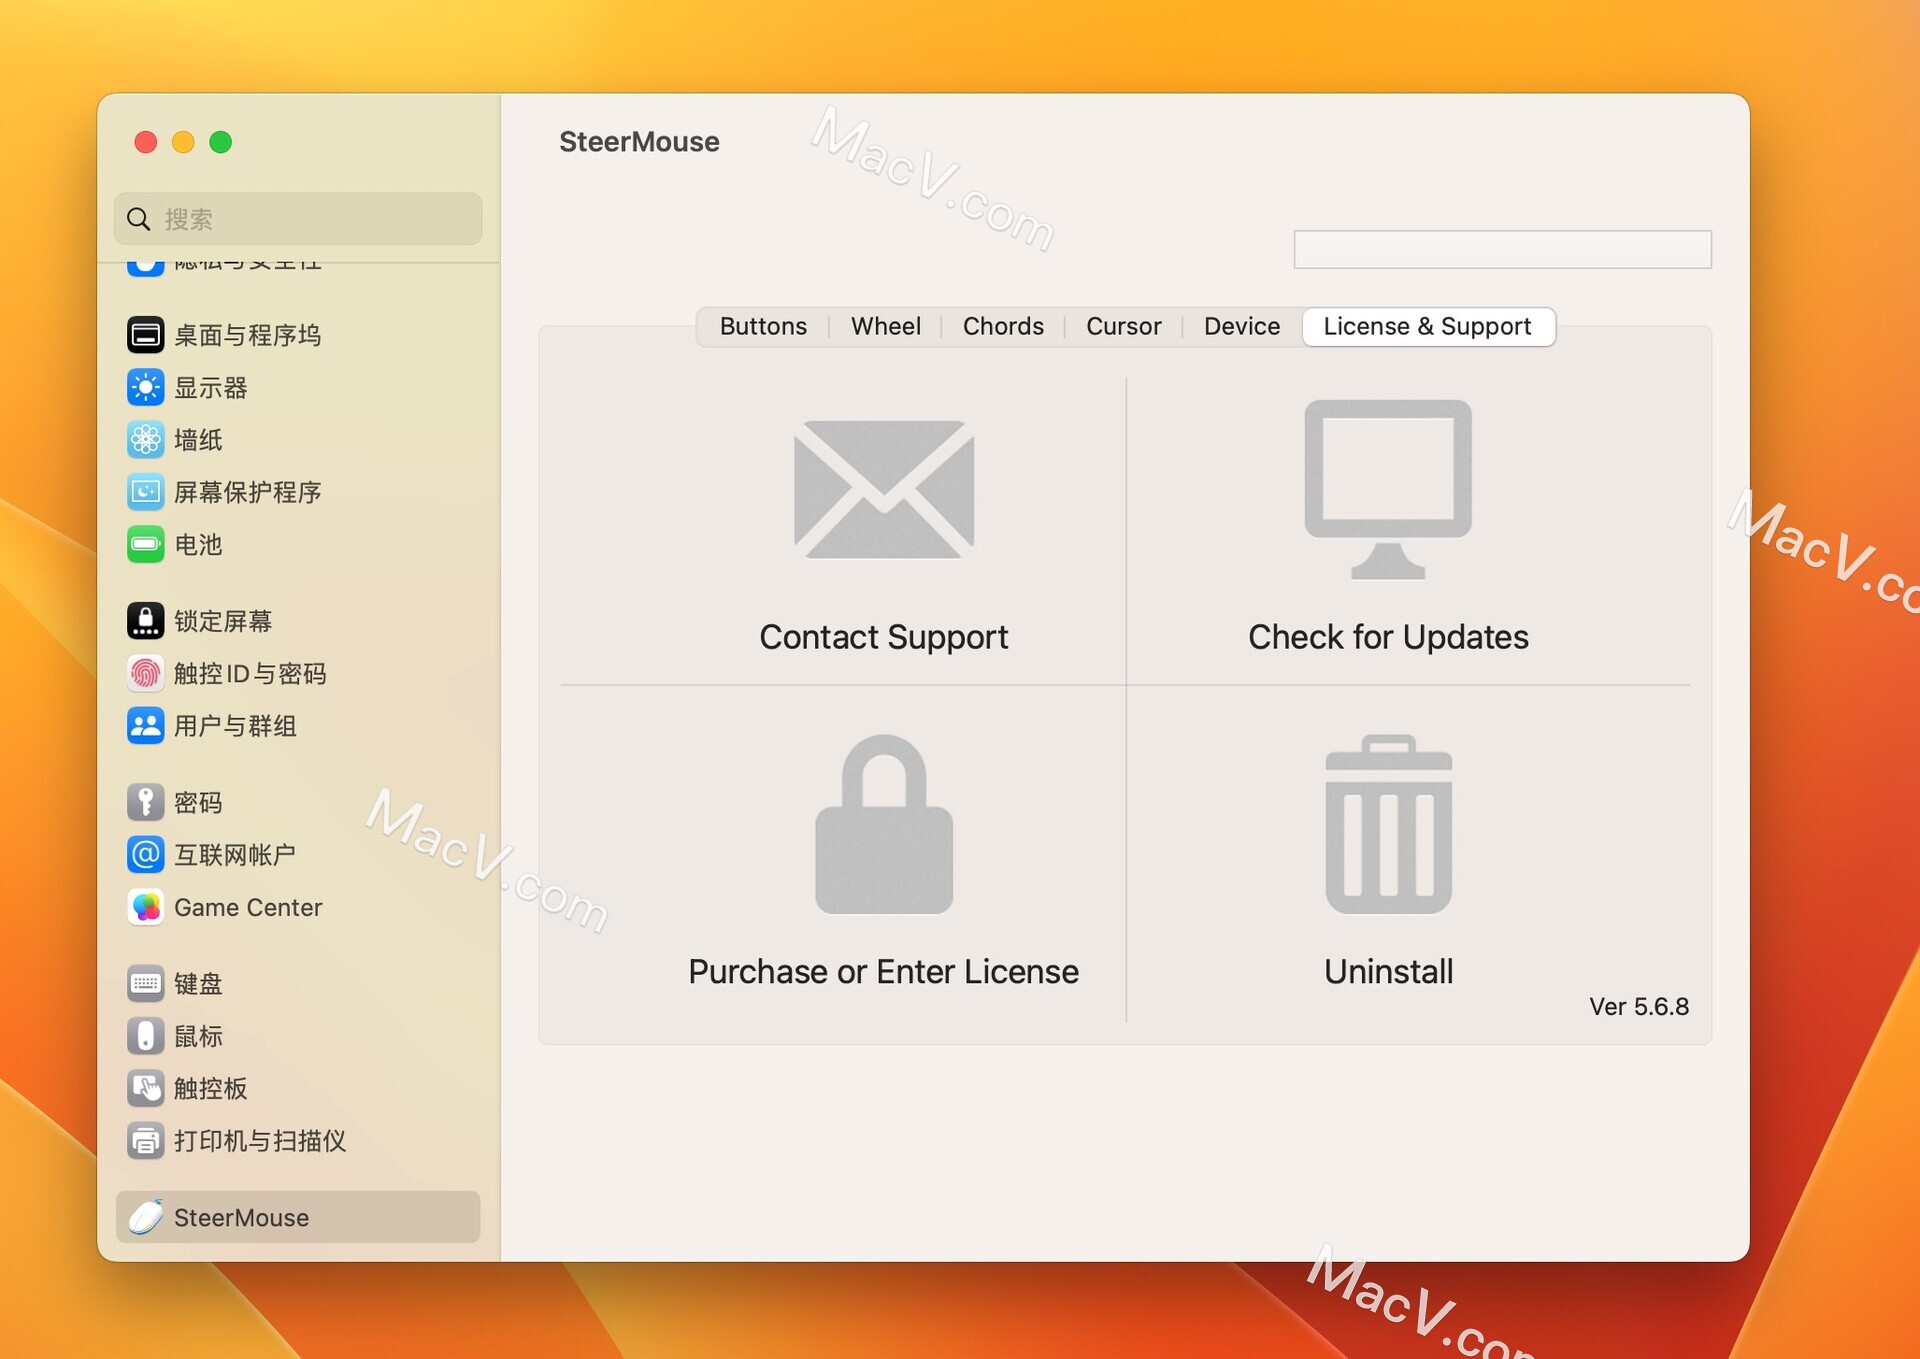Switch to the Chords tab
Image resolution: width=1920 pixels, height=1359 pixels.
coord(1003,327)
